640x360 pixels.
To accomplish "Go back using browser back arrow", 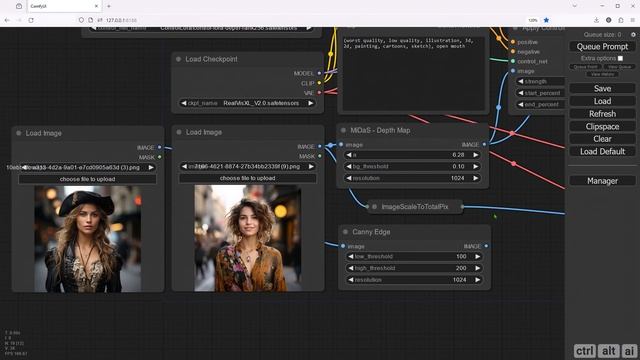I will (7, 20).
